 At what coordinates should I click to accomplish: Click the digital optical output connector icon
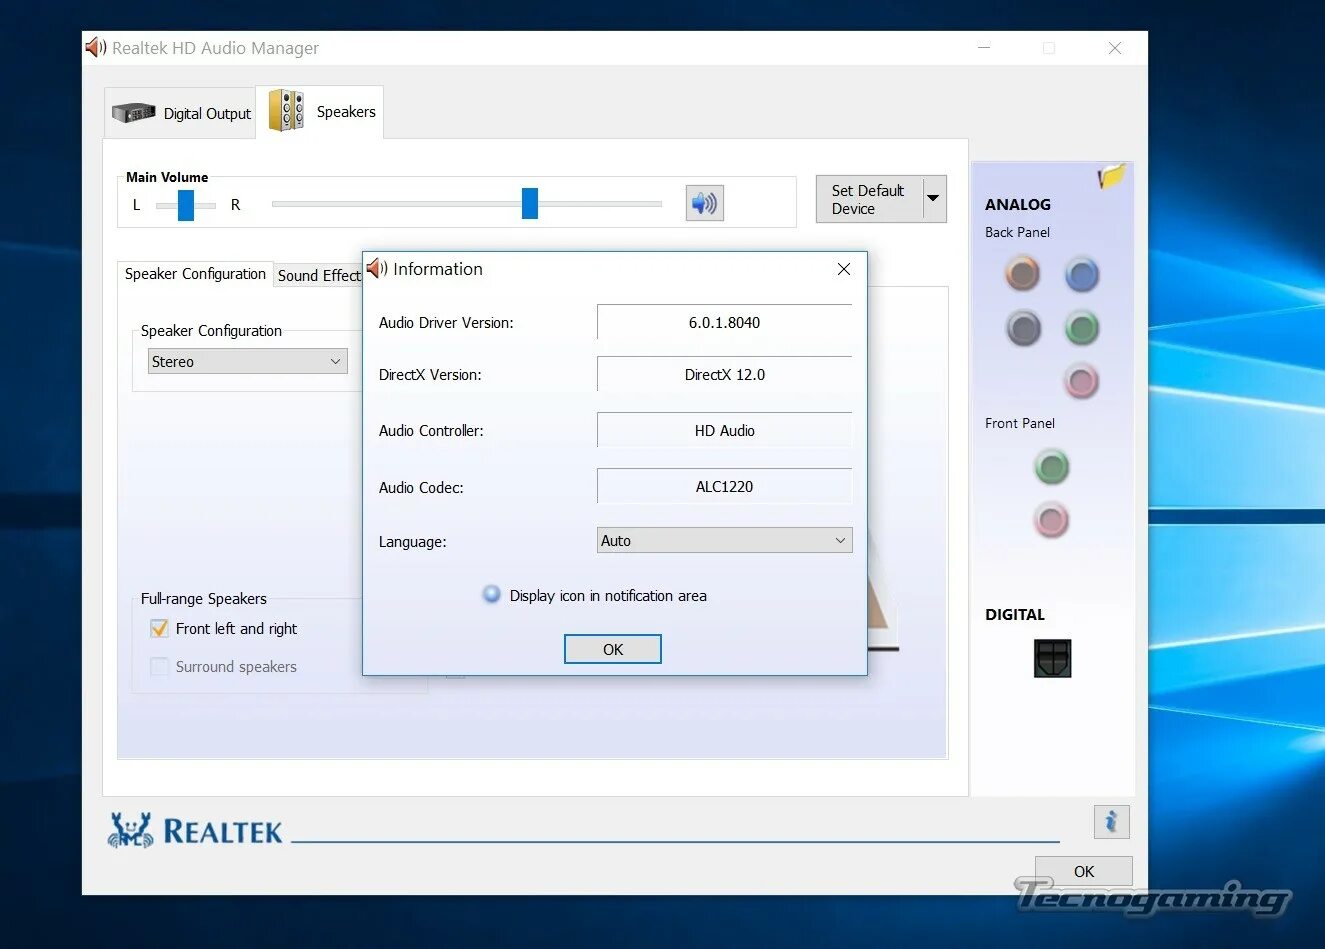1052,658
